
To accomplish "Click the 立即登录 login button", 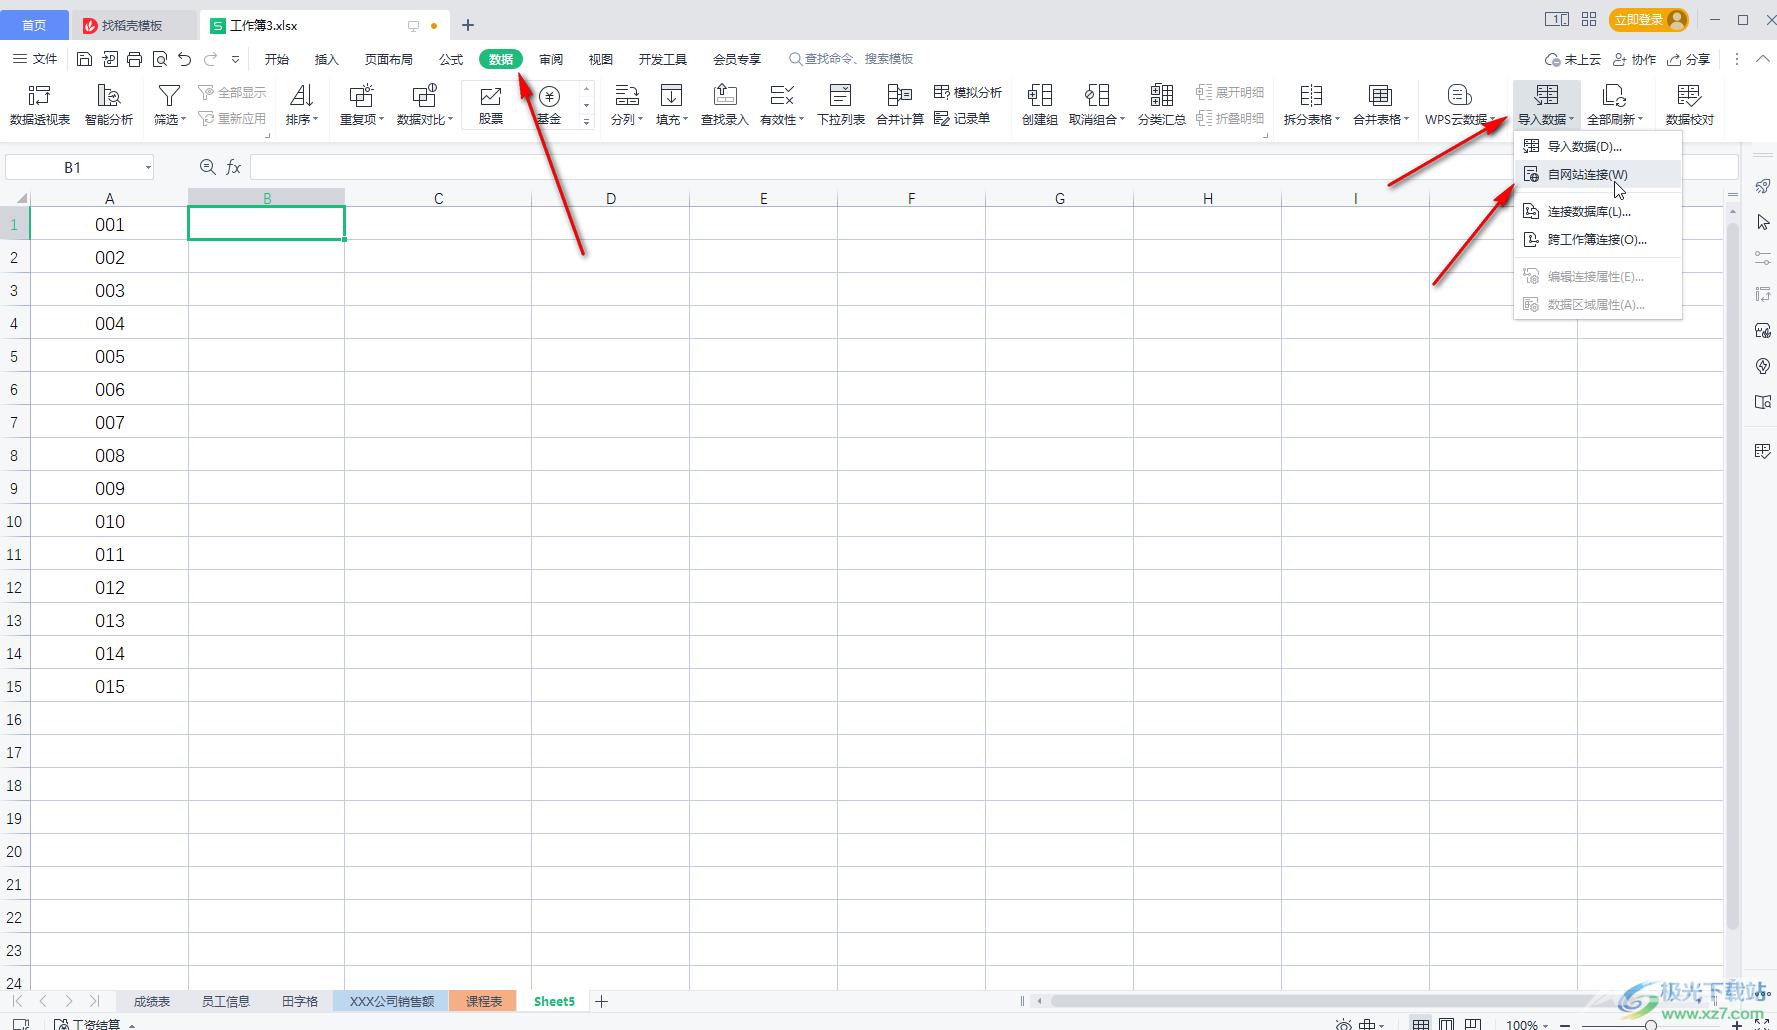I will (x=1649, y=19).
